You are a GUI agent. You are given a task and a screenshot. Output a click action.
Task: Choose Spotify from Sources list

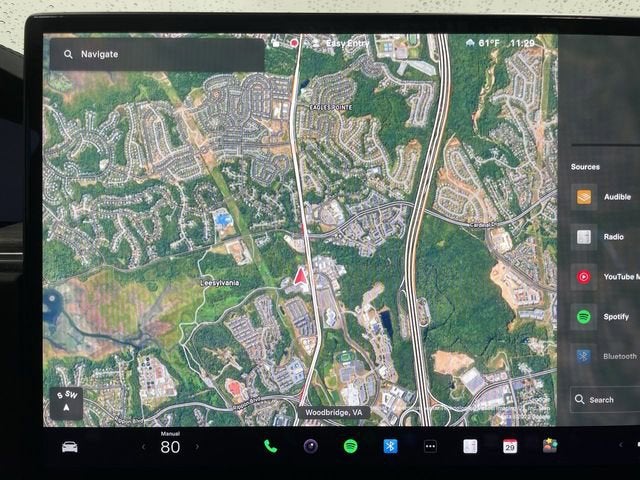(x=600, y=317)
